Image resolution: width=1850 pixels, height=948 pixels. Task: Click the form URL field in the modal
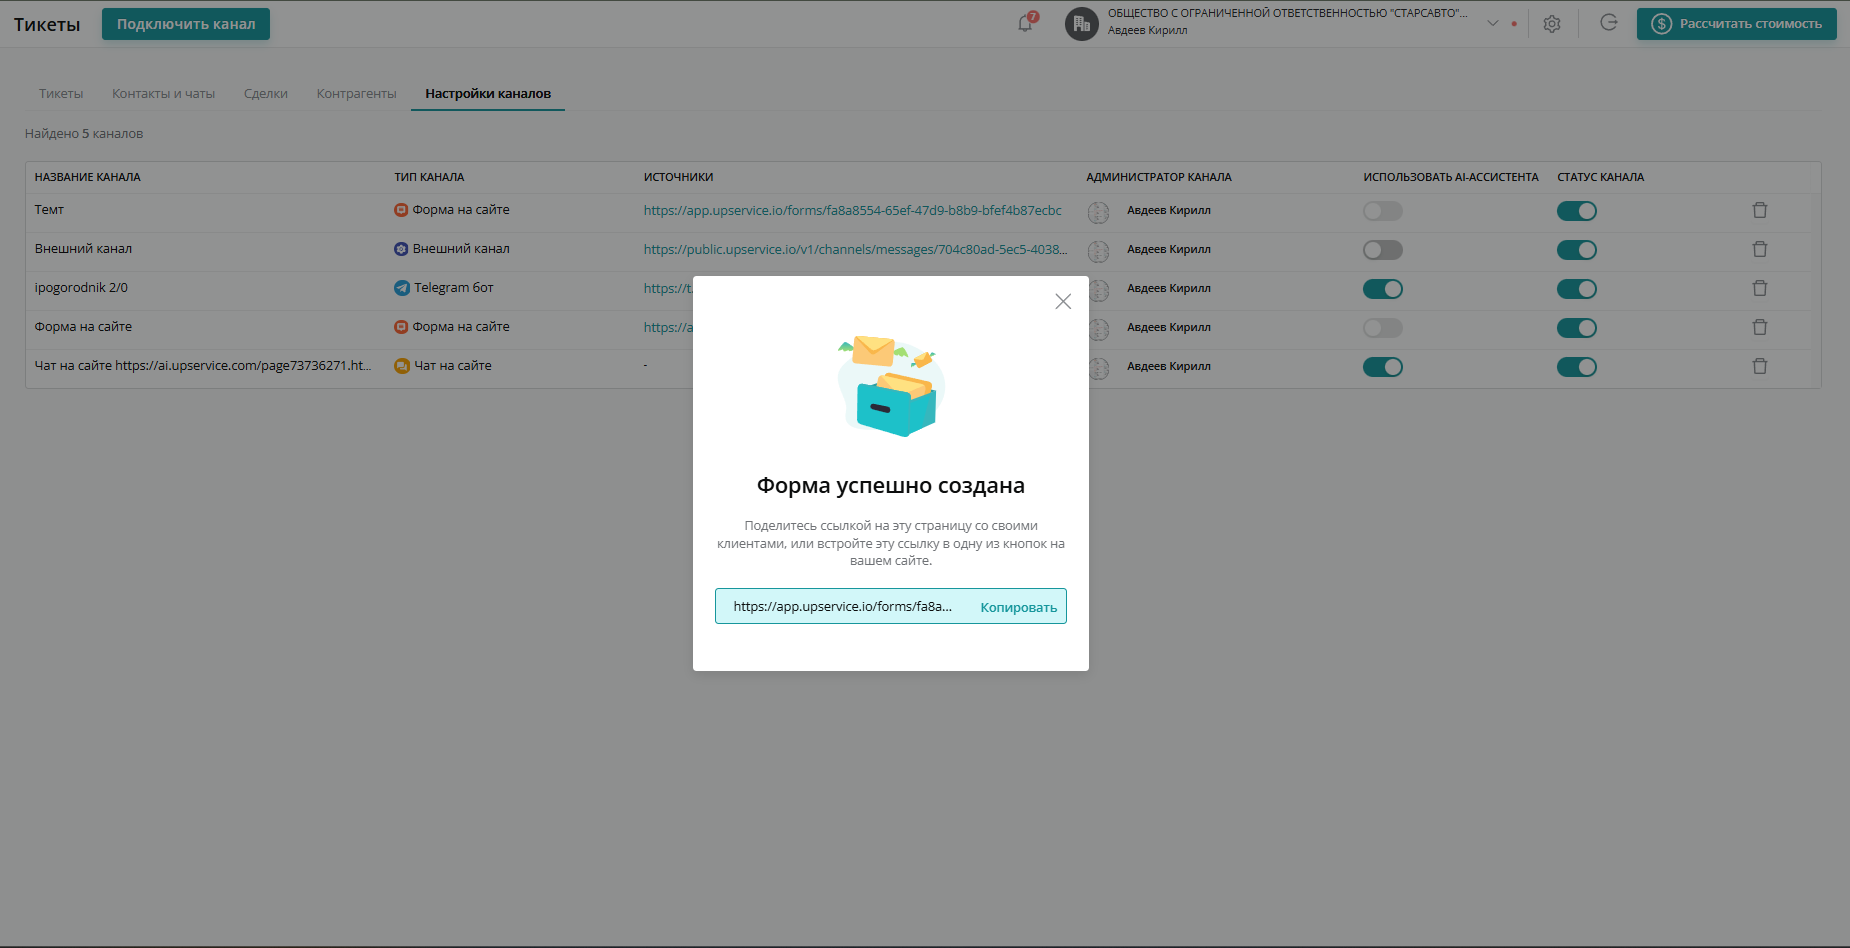(x=843, y=606)
